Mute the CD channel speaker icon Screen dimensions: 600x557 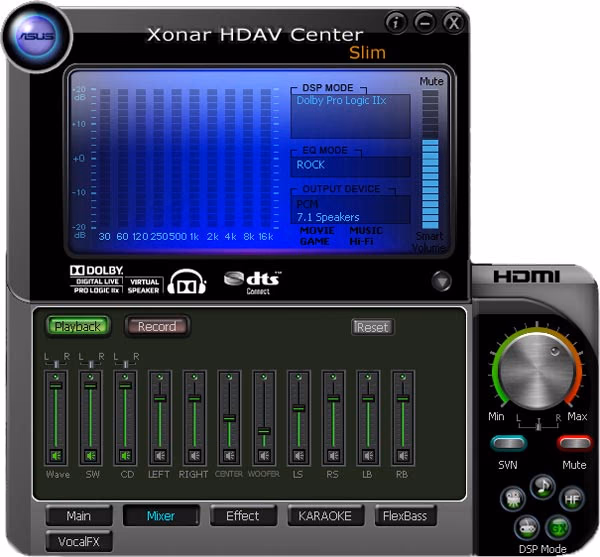[126, 456]
